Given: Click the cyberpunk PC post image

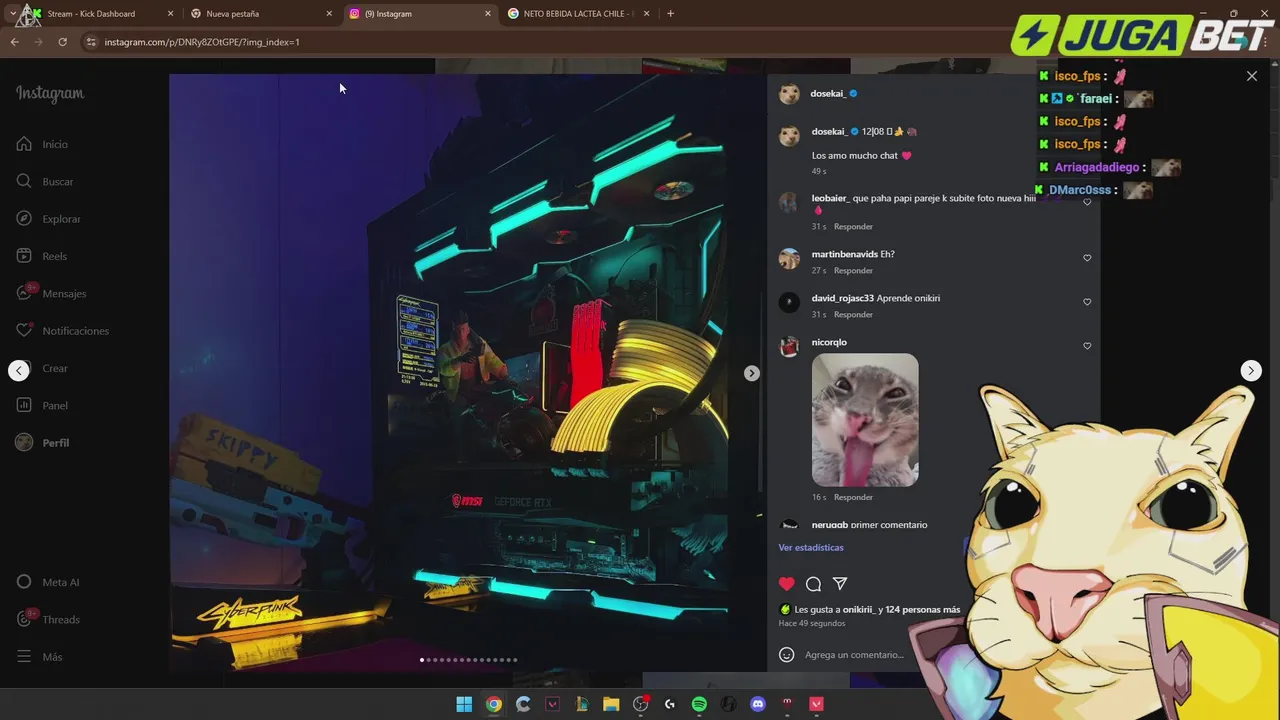Looking at the screenshot, I should [467, 372].
